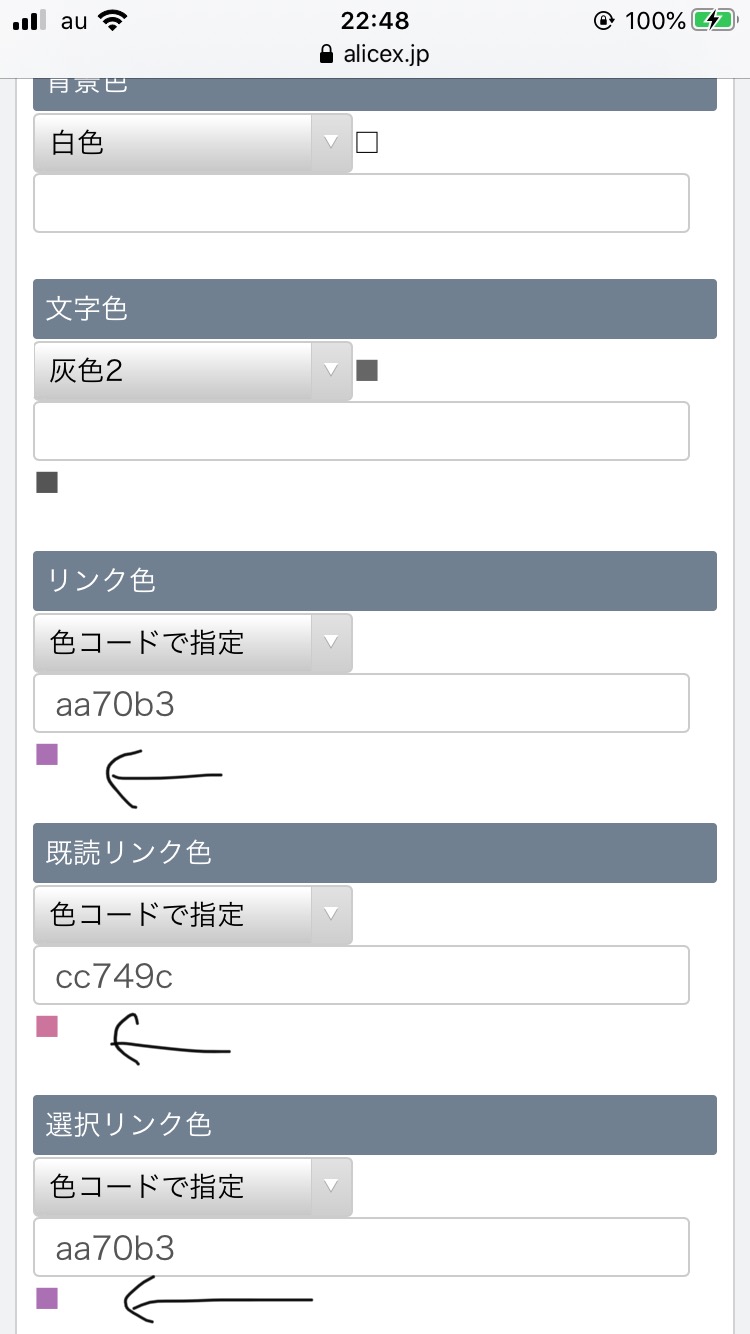Open the 白色 background color dropdown
The image size is (750, 1334).
pos(192,144)
